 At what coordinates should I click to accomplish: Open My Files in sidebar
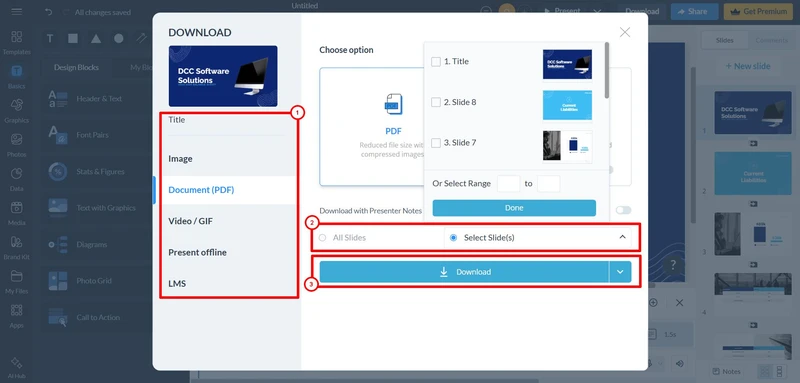pos(16,282)
